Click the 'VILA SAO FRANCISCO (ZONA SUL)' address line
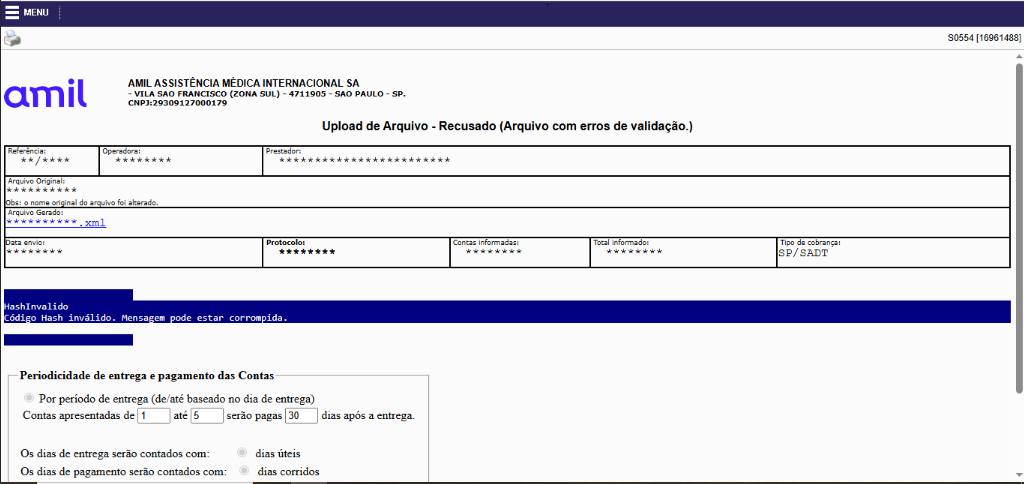 coord(266,94)
